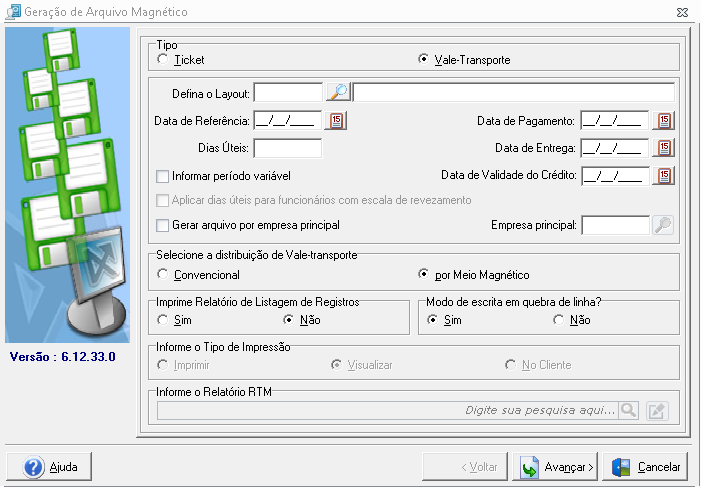Viewport: 701px width, 487px height.
Task: Focus the Defina o Layout code field
Action: pos(288,93)
